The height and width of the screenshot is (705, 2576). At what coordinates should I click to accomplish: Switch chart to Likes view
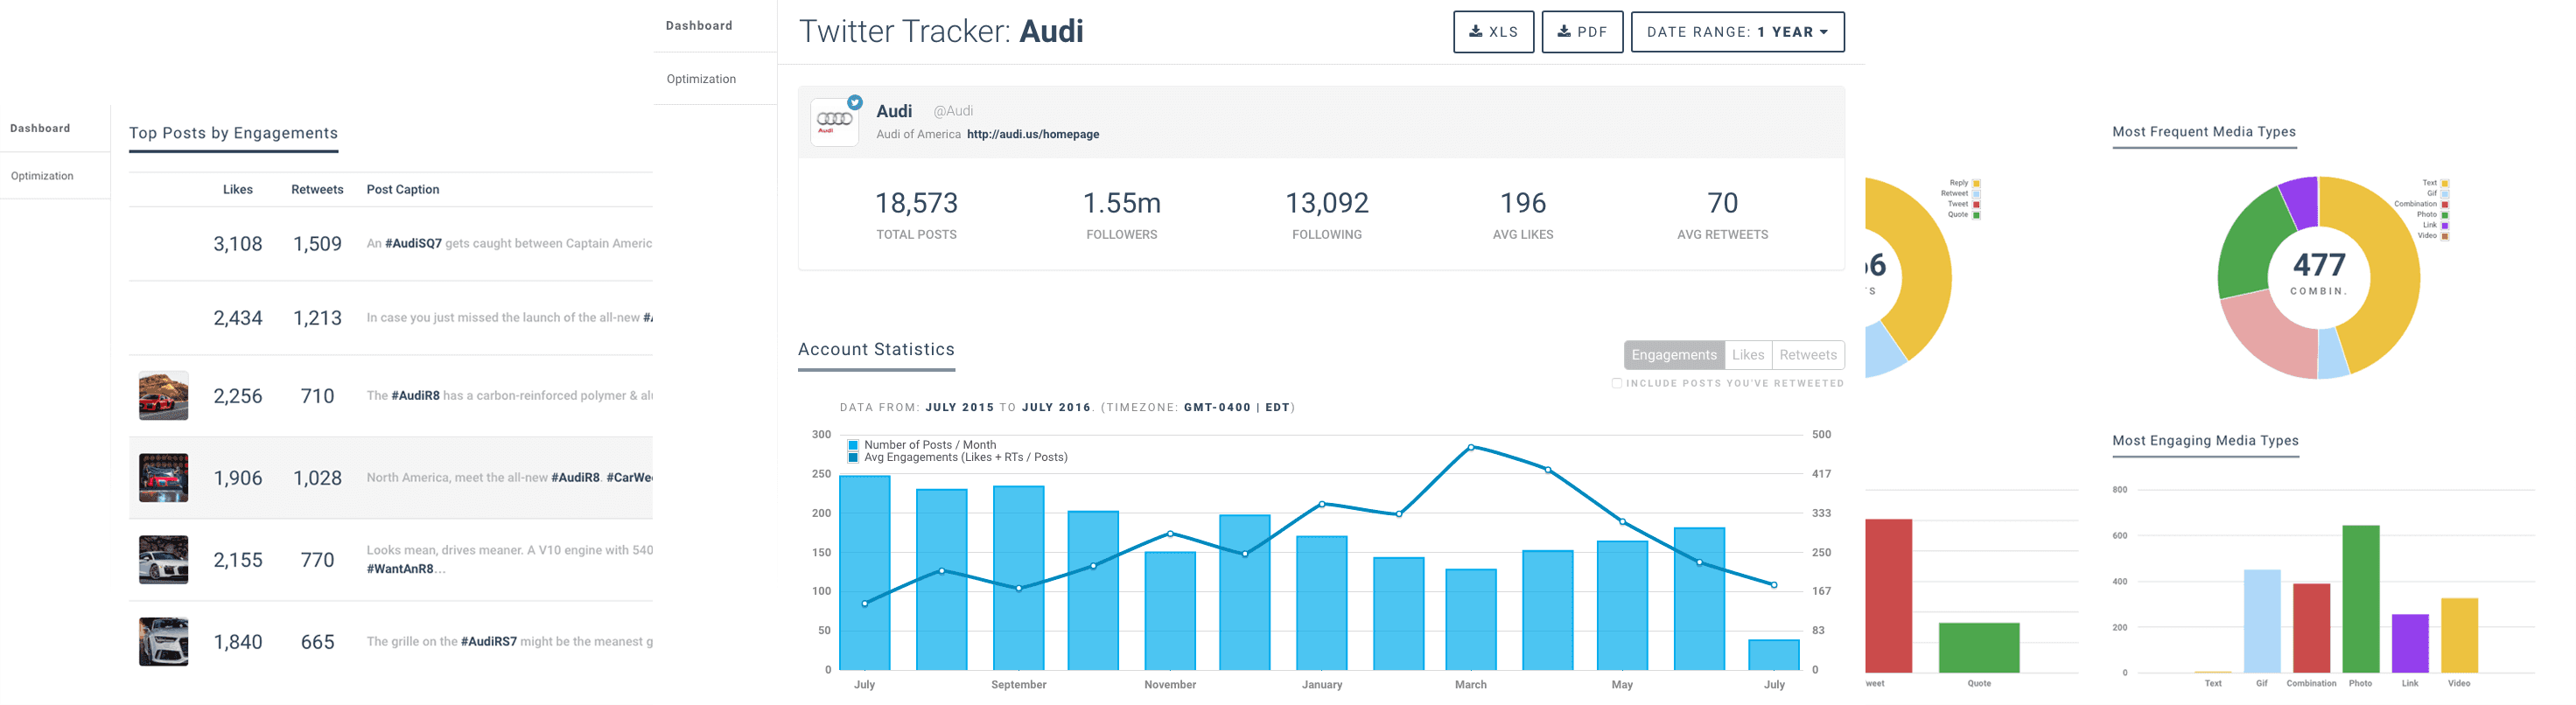pos(1747,355)
